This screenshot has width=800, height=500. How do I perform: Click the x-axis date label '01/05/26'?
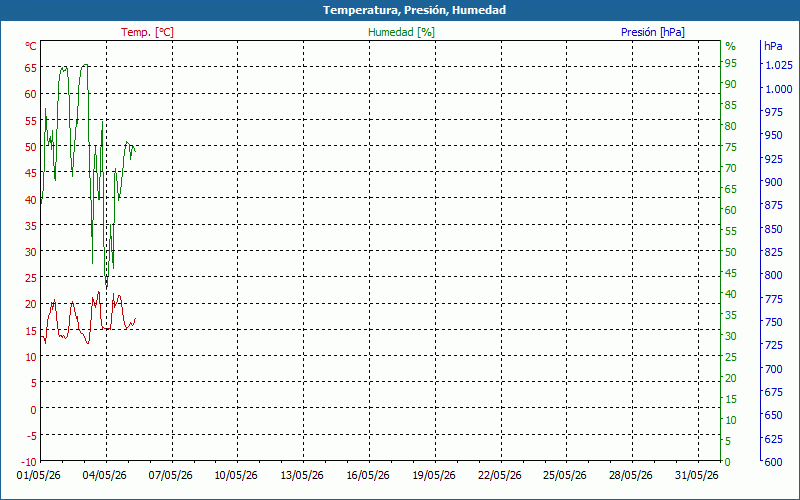coord(38,476)
